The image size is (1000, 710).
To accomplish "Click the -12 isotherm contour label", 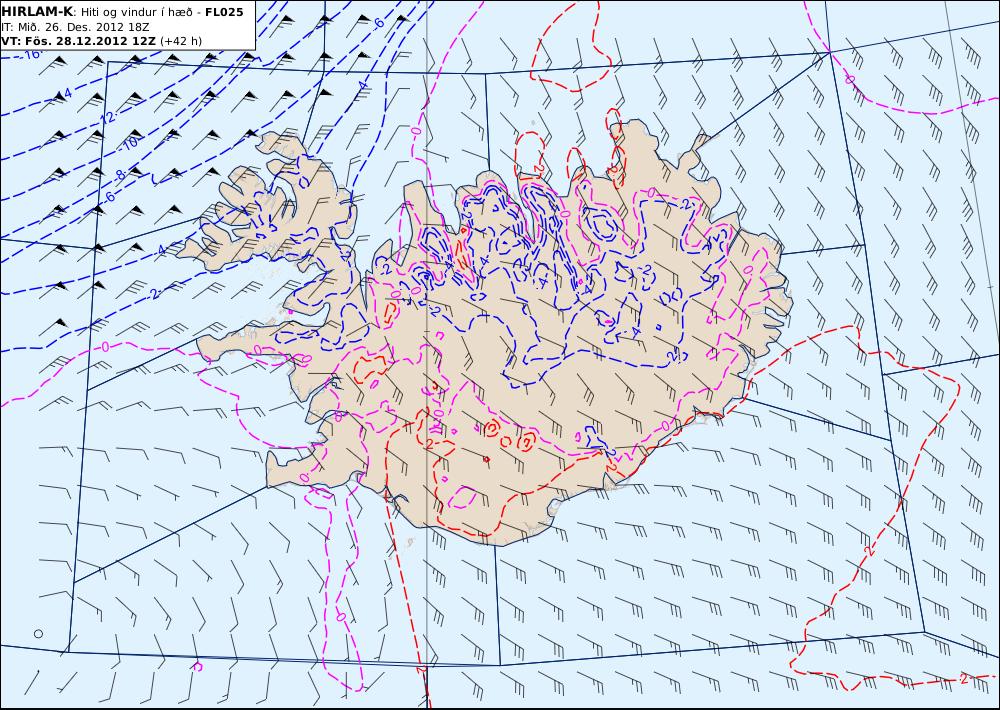I will (107, 117).
